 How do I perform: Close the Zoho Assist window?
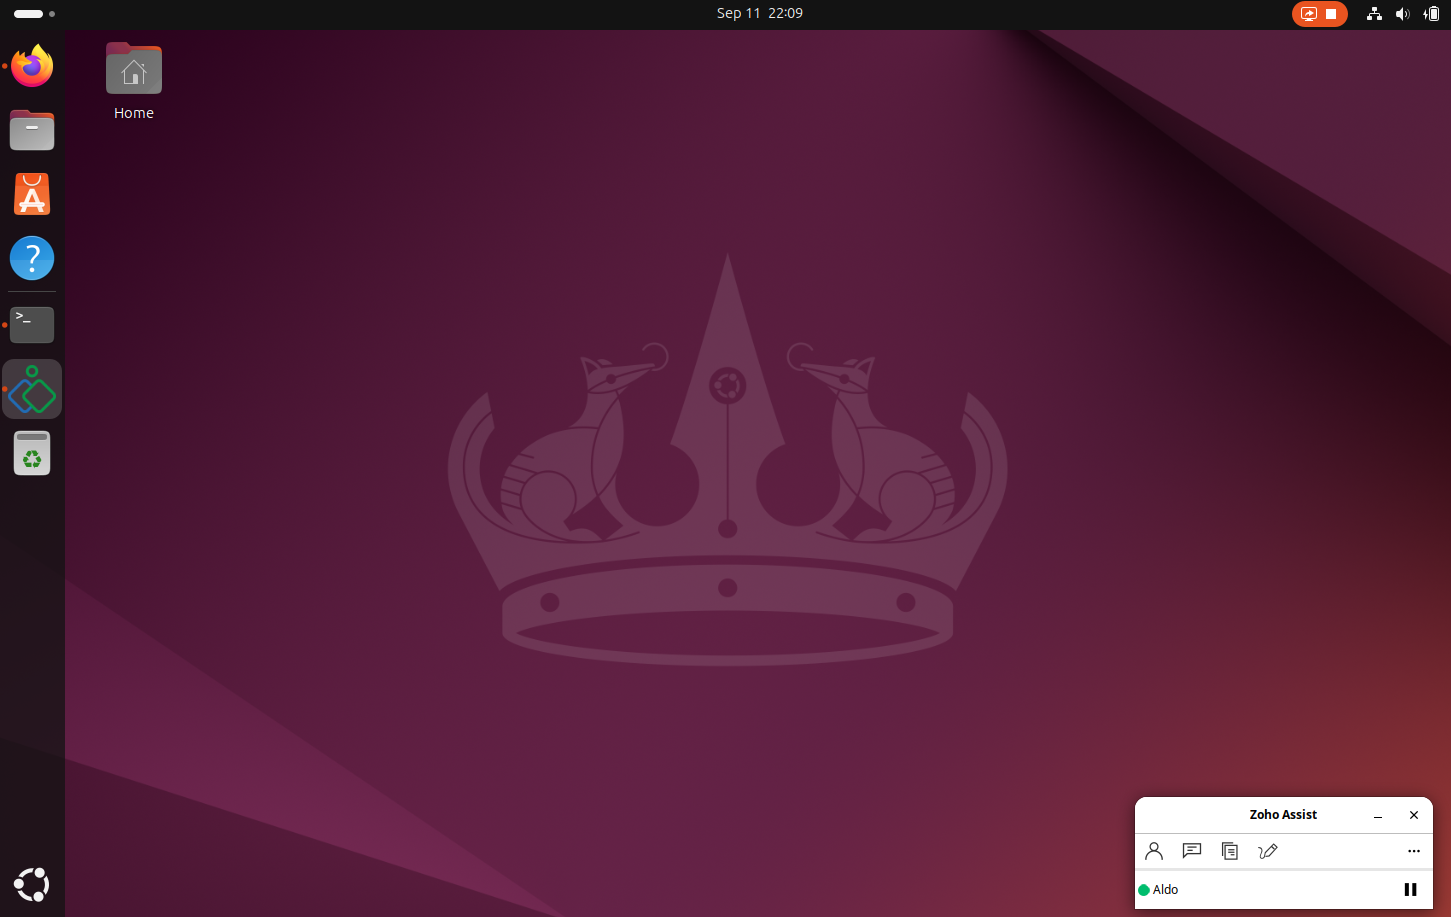[x=1414, y=815]
